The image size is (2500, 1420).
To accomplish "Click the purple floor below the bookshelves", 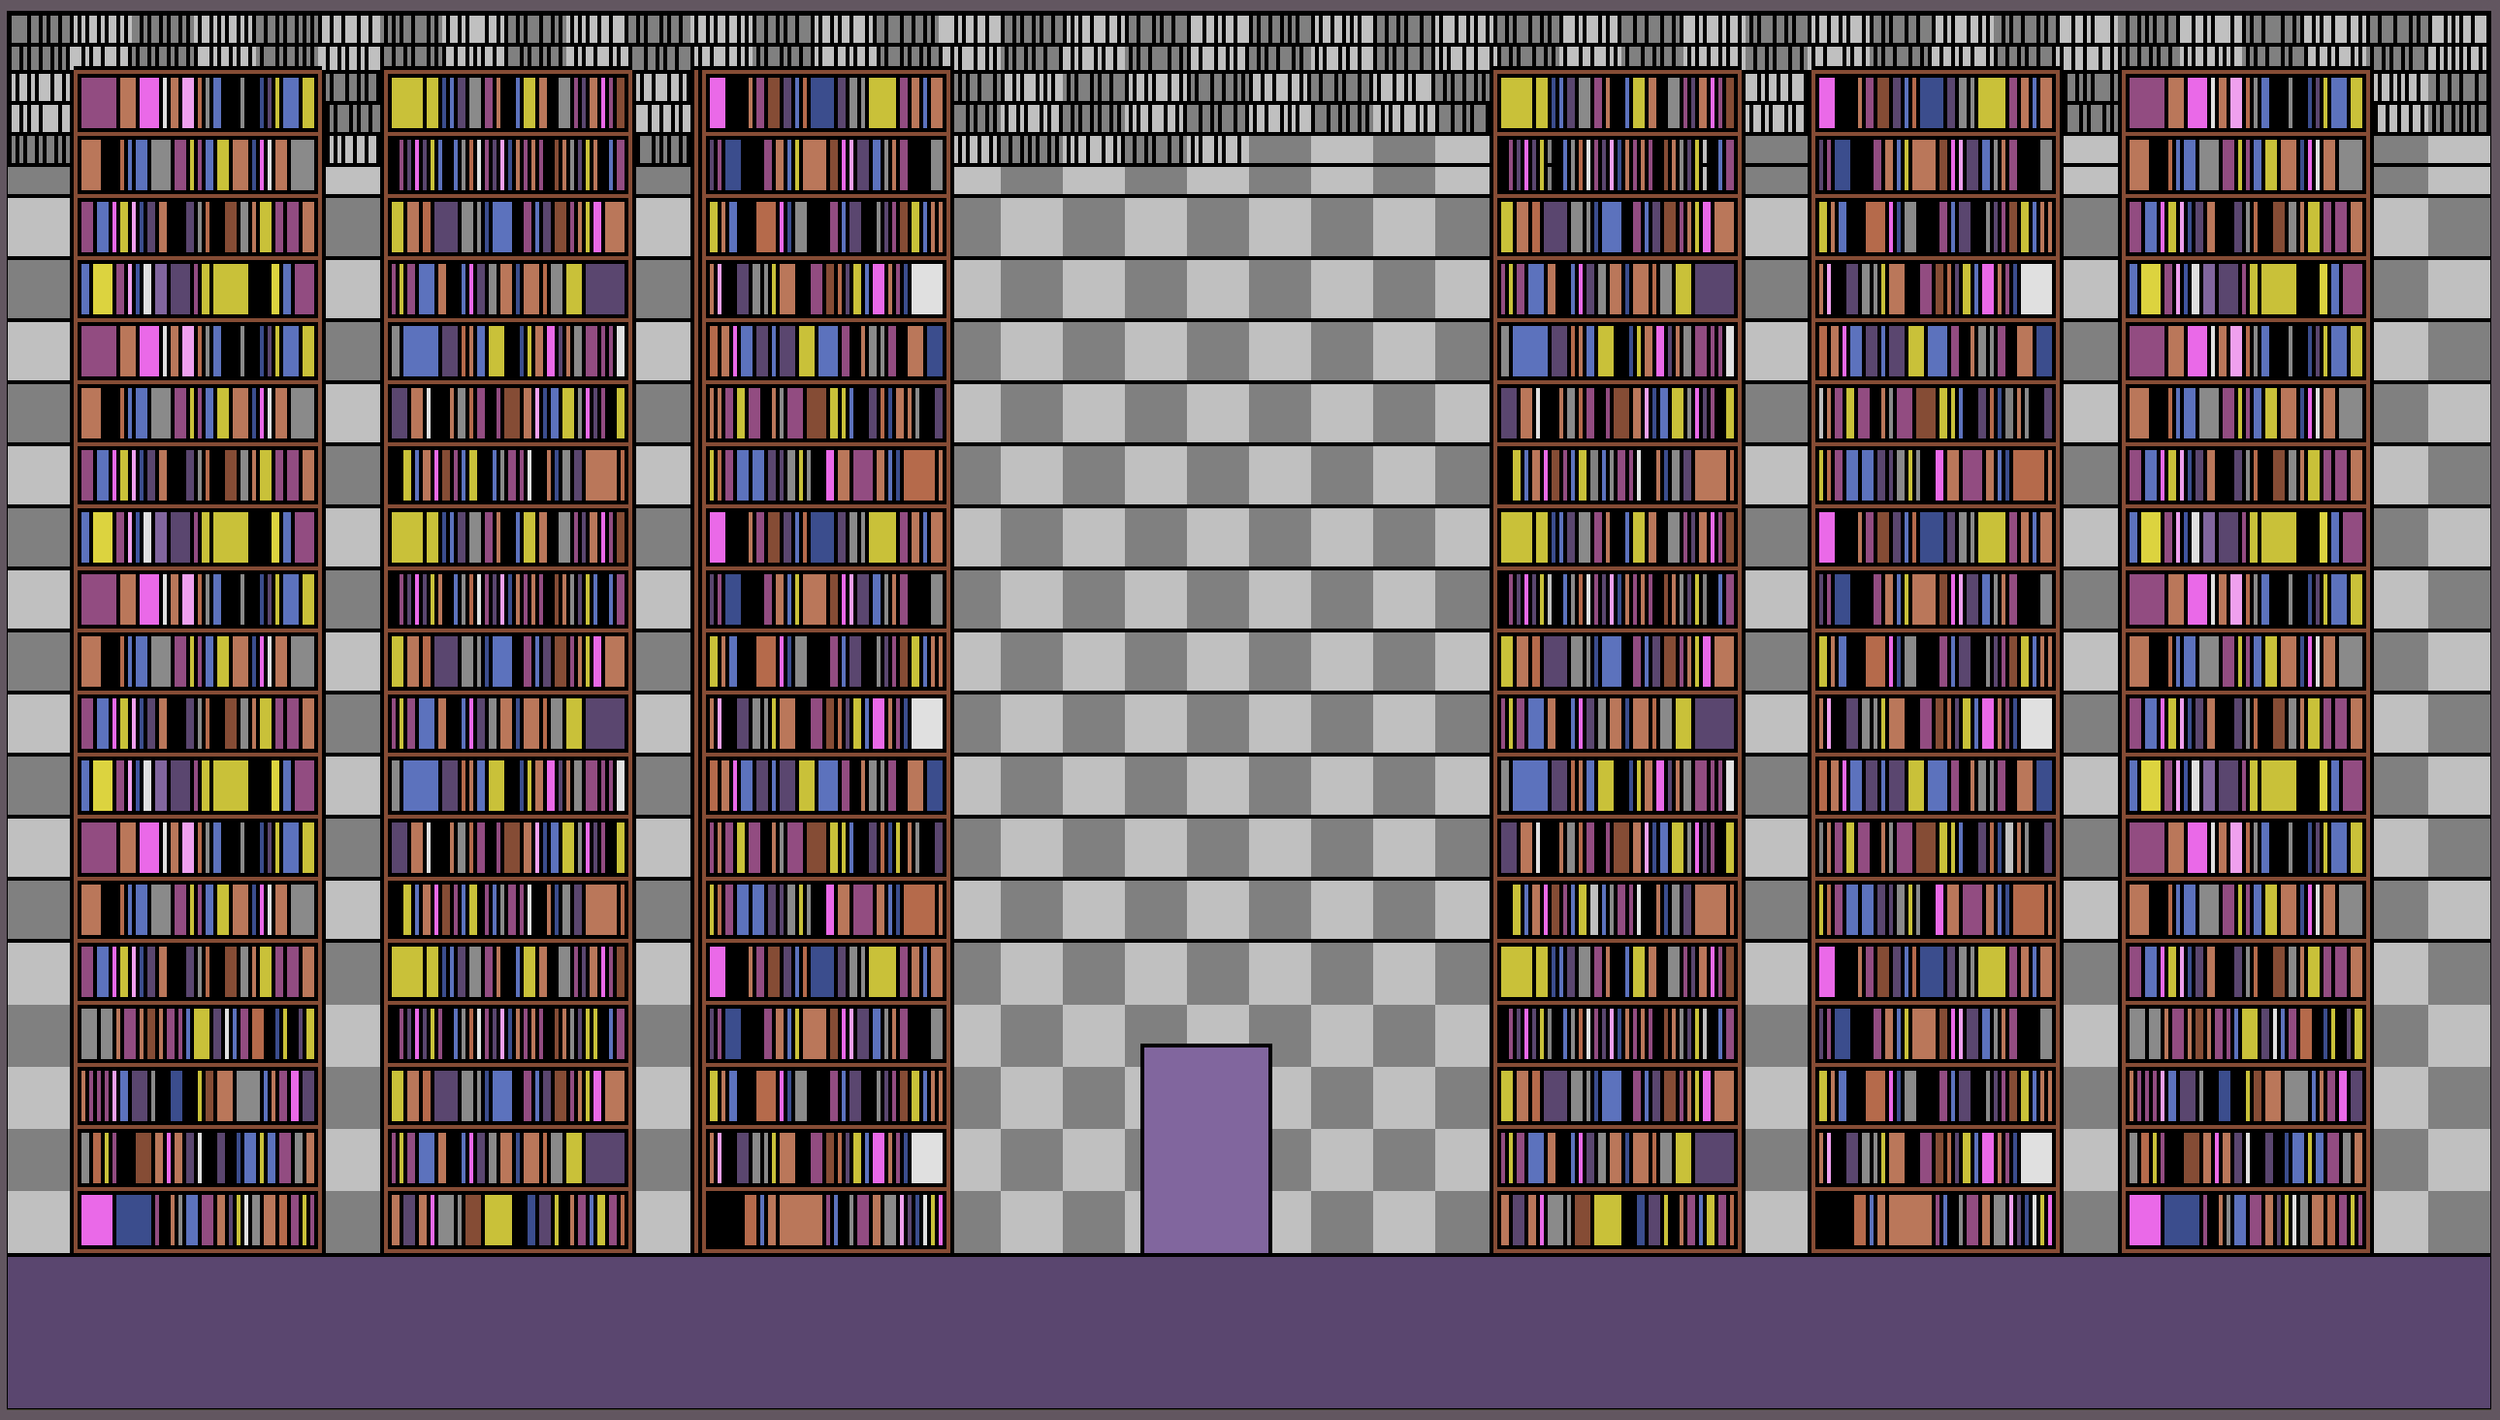I will (x=1250, y=1335).
